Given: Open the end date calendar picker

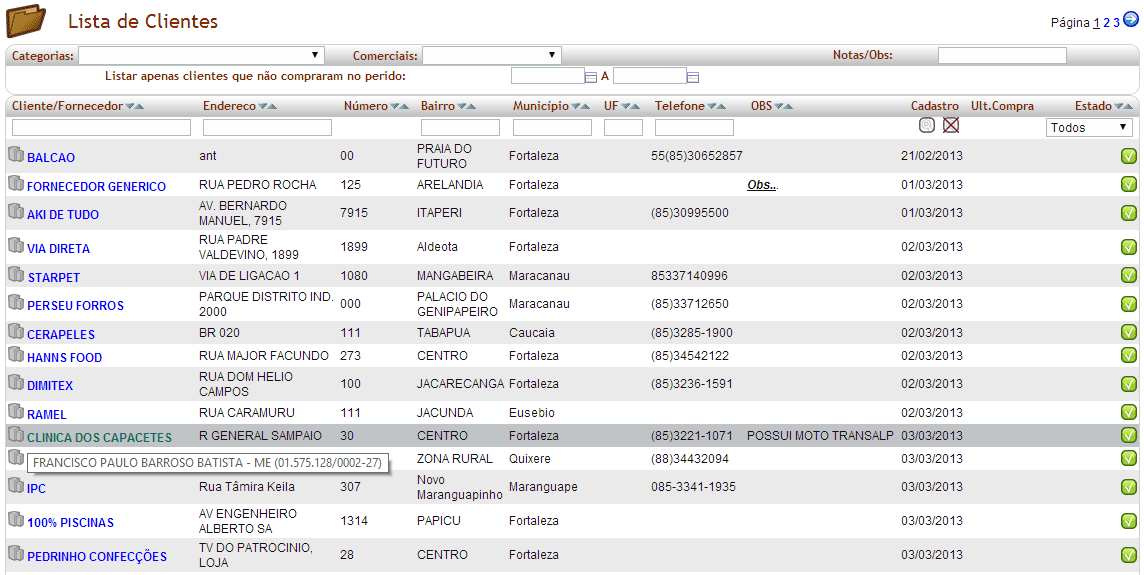Looking at the screenshot, I should (x=693, y=77).
